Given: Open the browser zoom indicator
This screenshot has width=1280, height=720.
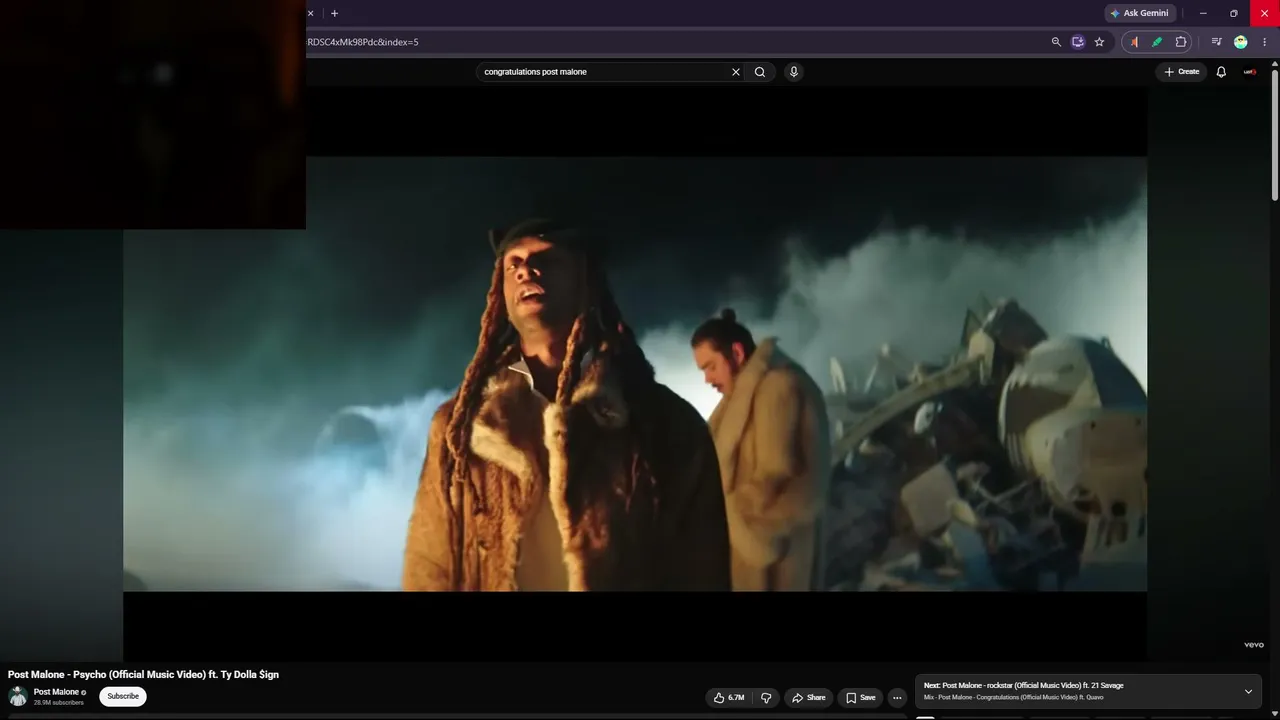Looking at the screenshot, I should click(1056, 42).
